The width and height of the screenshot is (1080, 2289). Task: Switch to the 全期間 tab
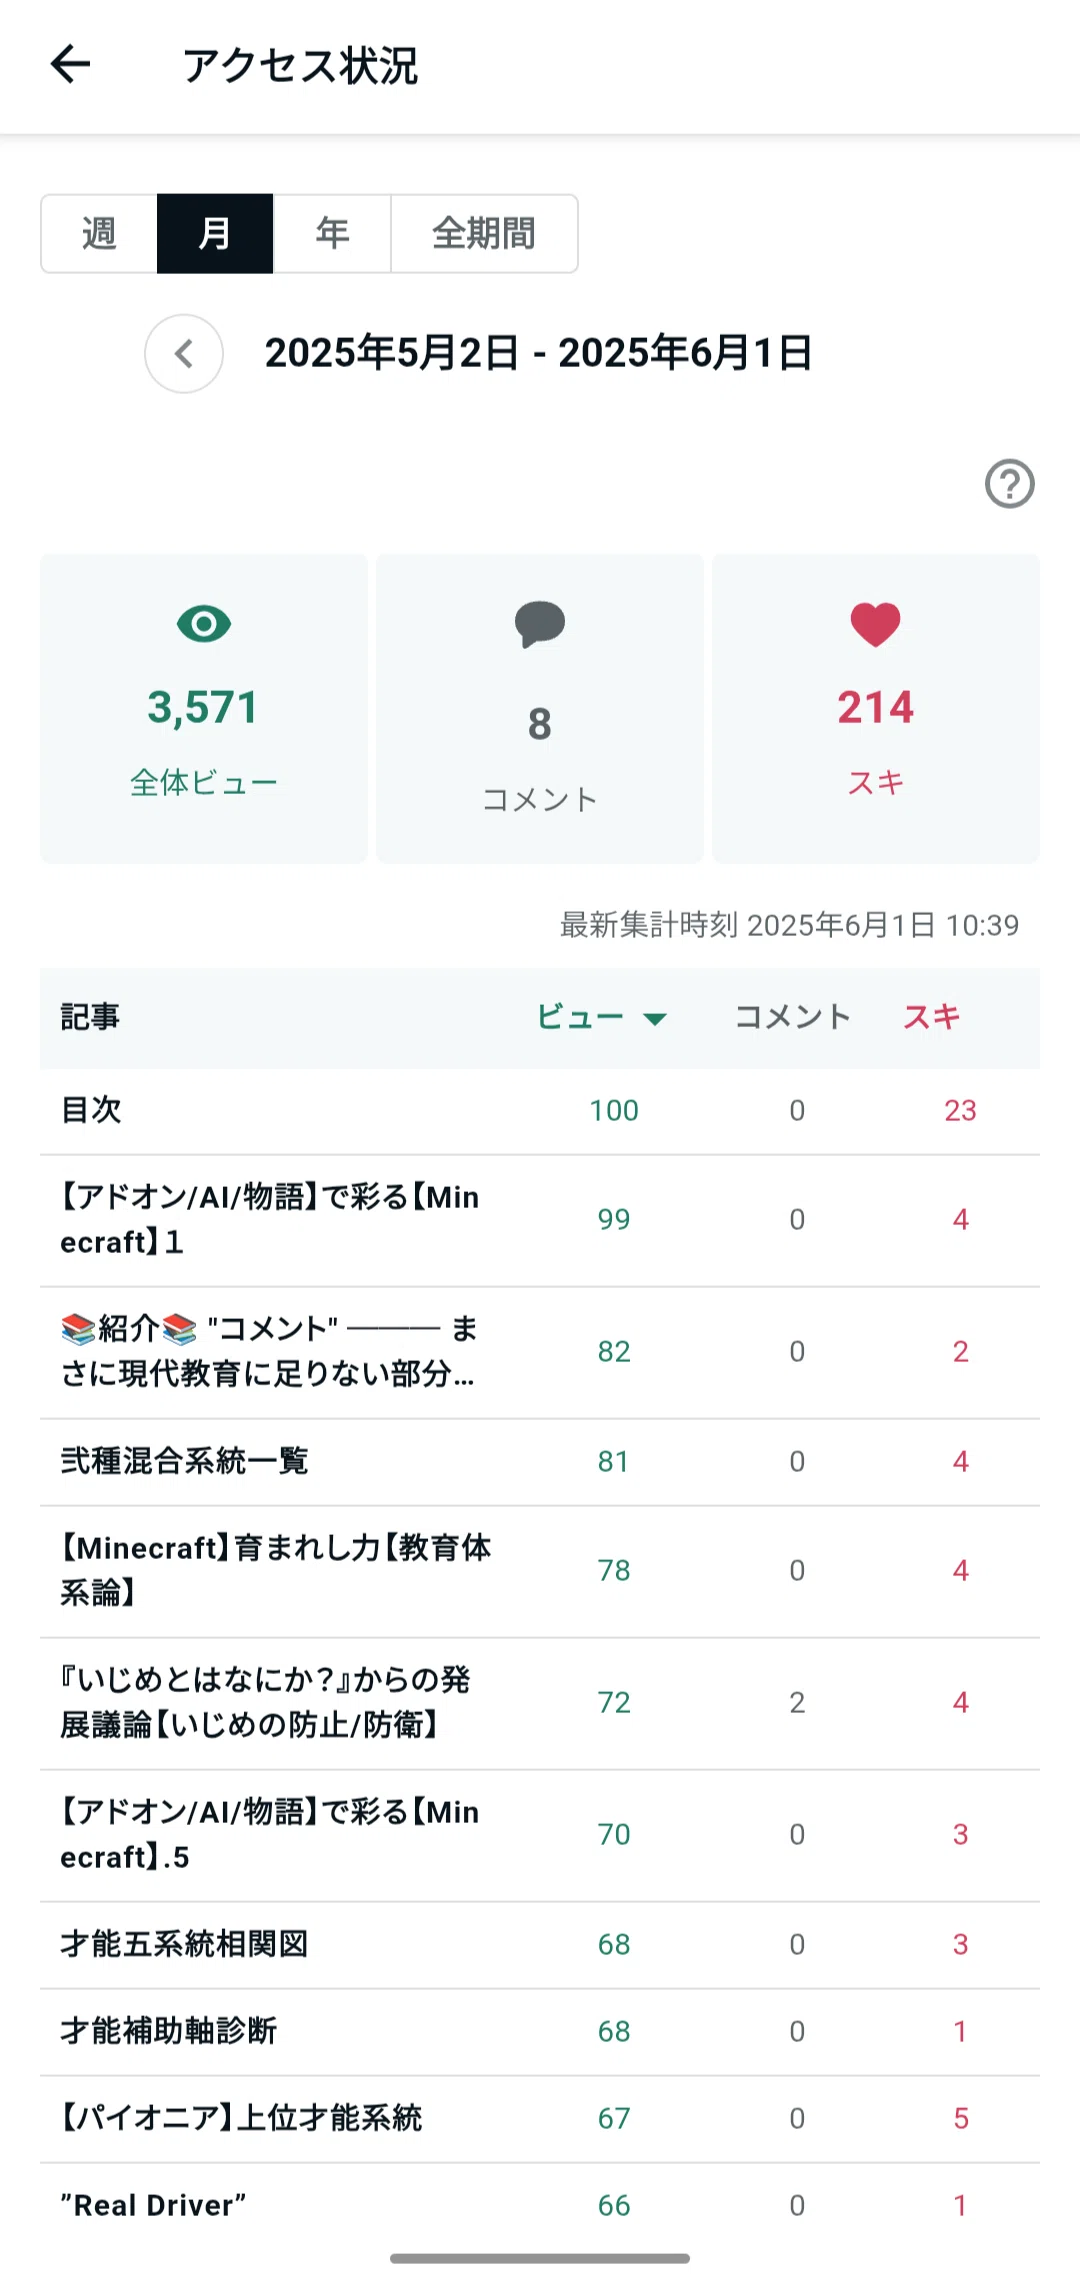tap(484, 233)
